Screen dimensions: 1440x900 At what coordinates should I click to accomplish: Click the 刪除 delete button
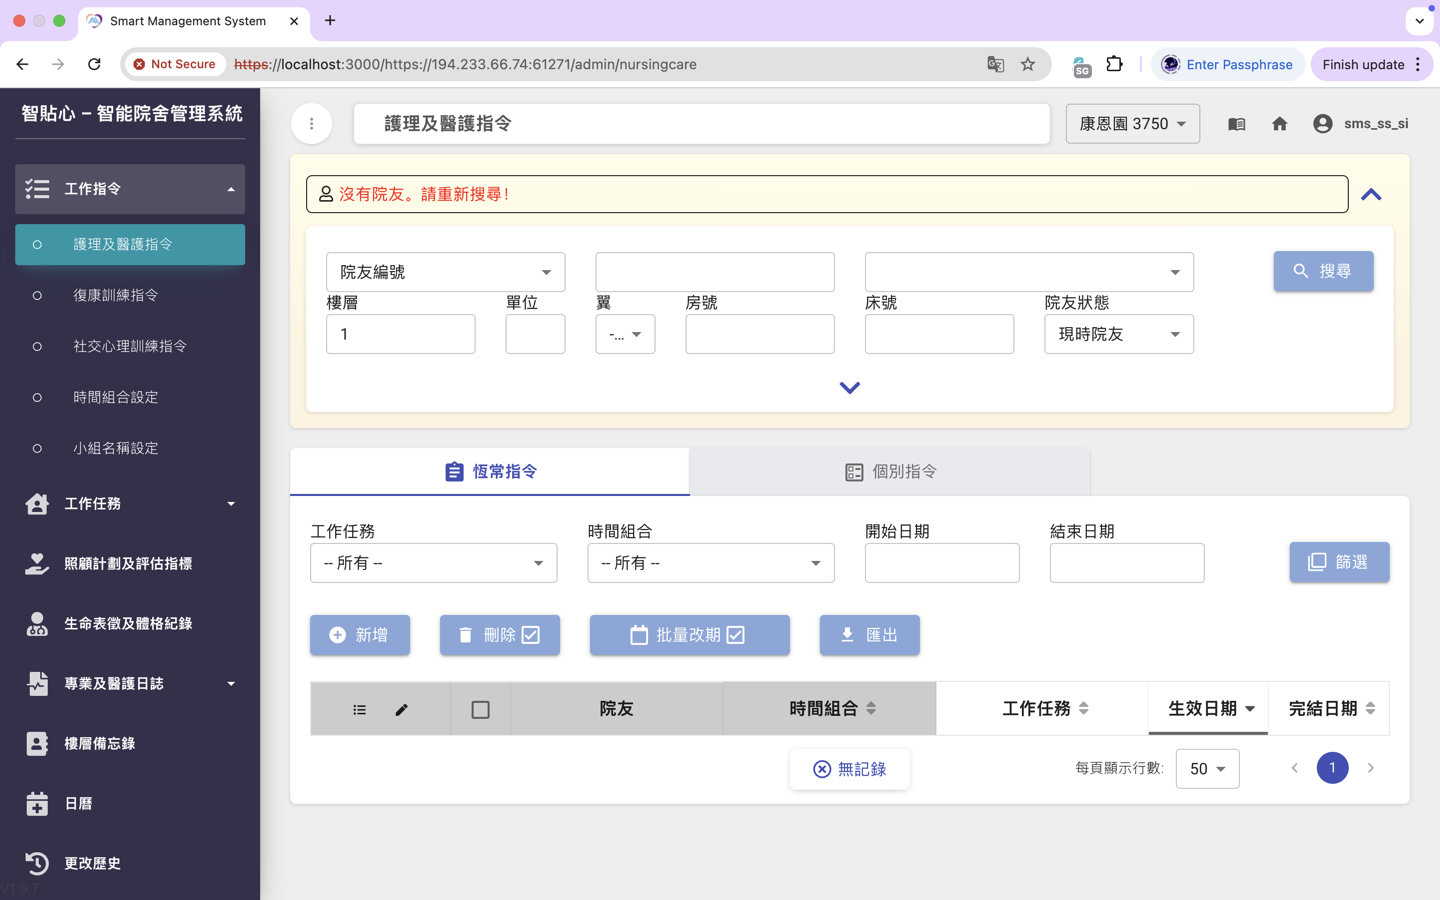coord(500,635)
